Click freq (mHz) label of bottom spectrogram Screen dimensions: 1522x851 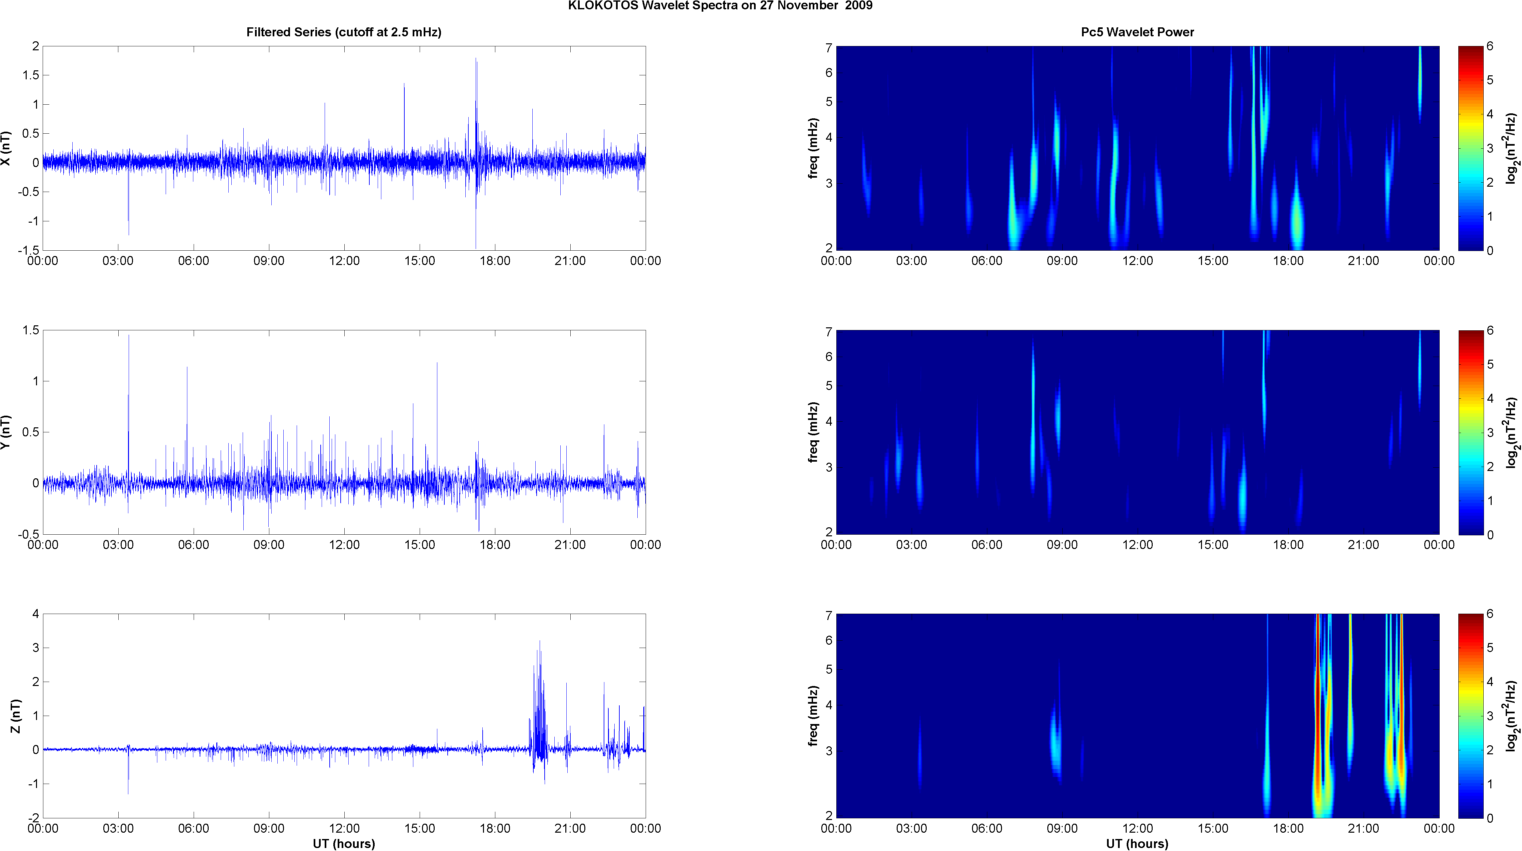click(814, 716)
